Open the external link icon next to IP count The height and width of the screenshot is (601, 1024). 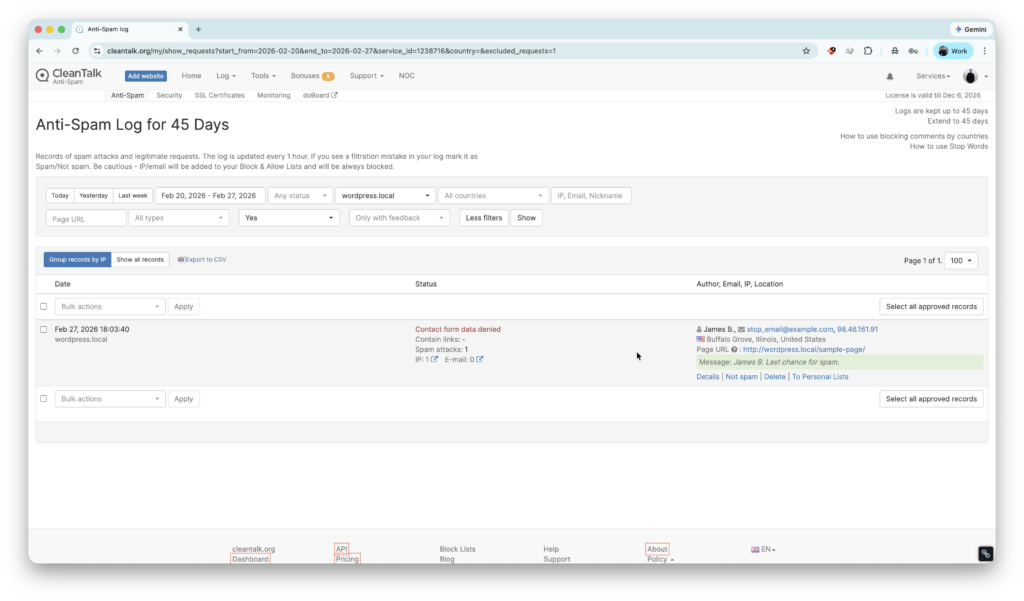(435, 358)
